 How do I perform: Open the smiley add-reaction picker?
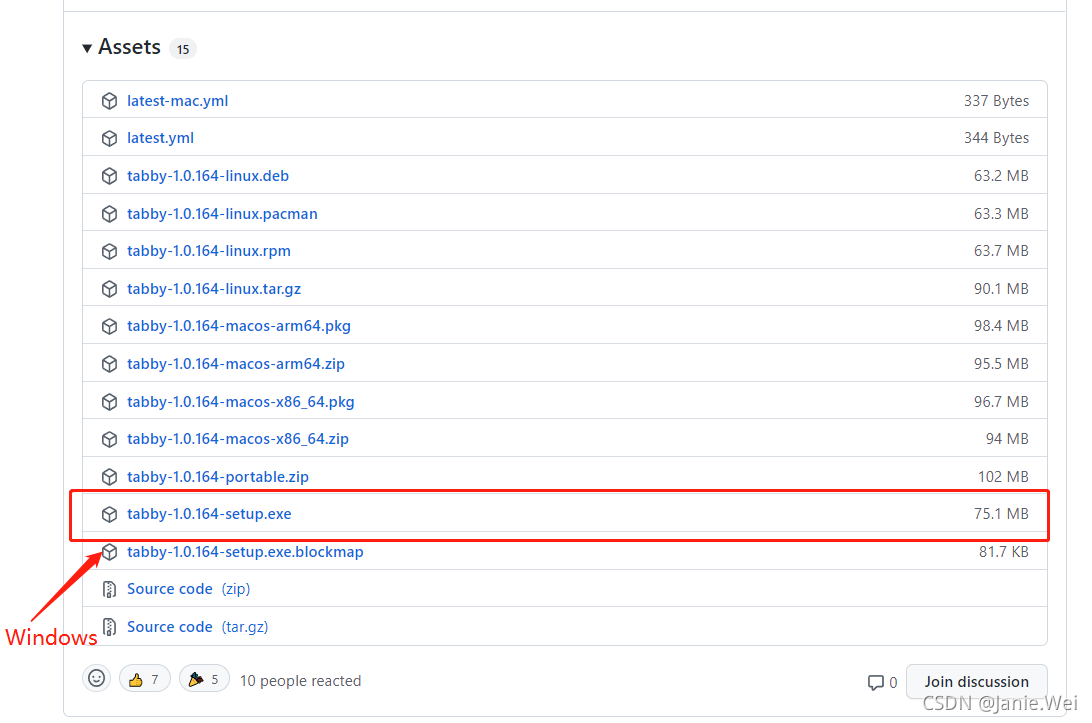tap(97, 678)
